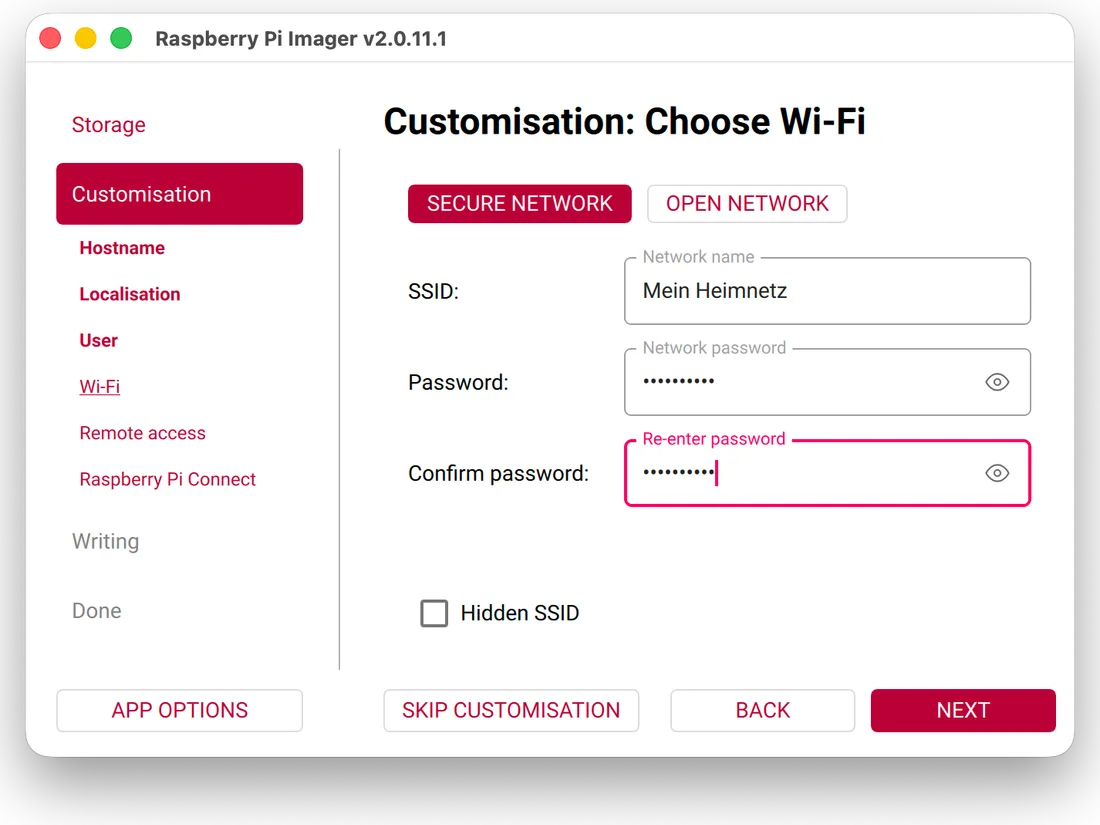Go to the Hostname settings
The height and width of the screenshot is (825, 1100).
tap(122, 248)
